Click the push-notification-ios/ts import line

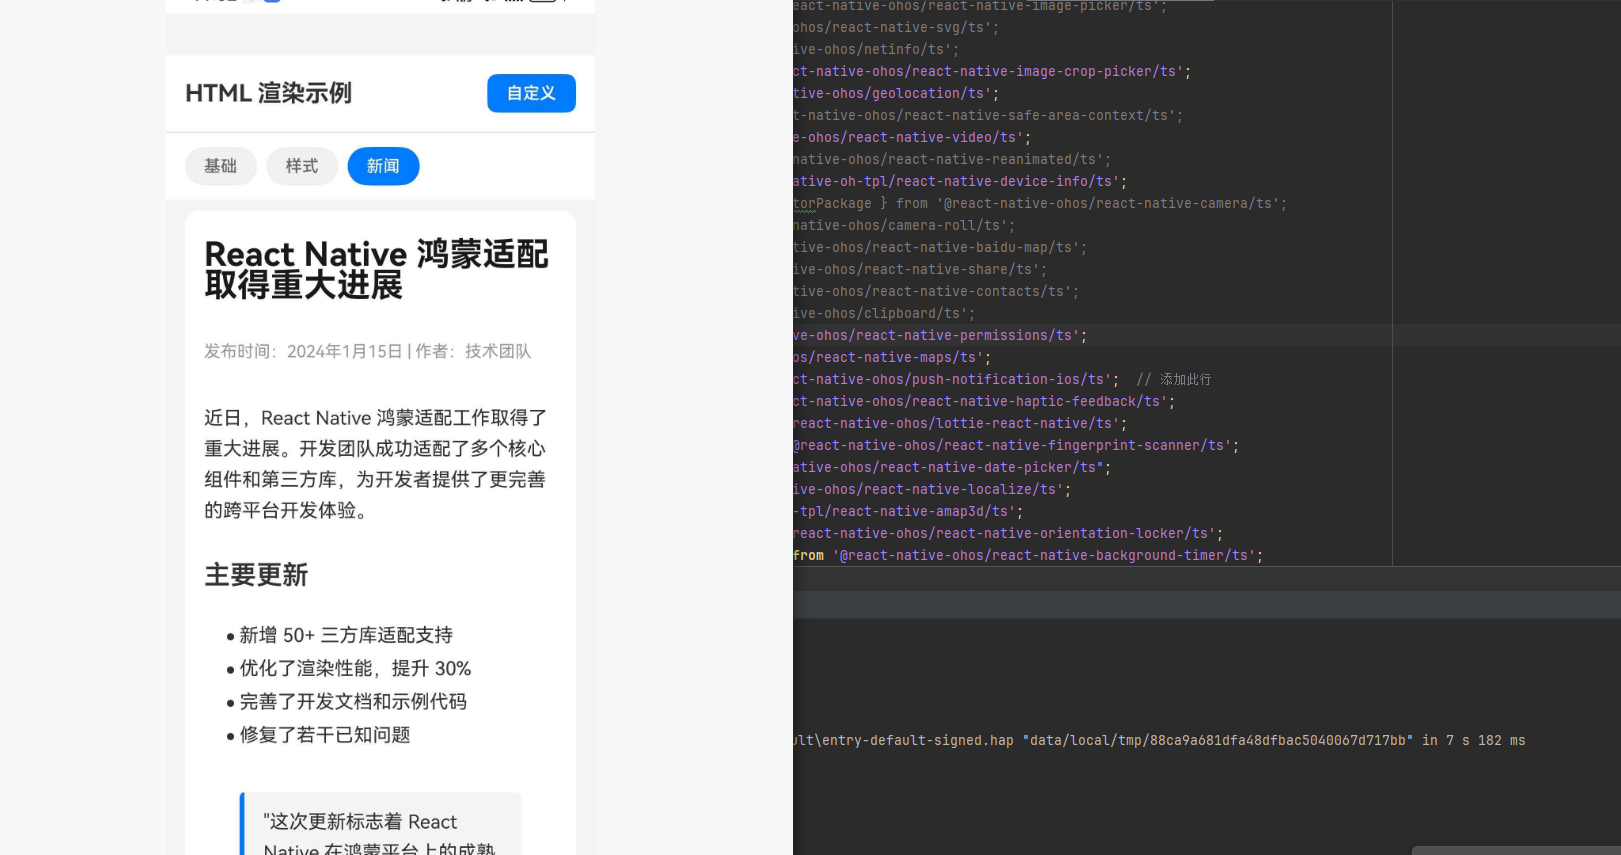(x=955, y=379)
